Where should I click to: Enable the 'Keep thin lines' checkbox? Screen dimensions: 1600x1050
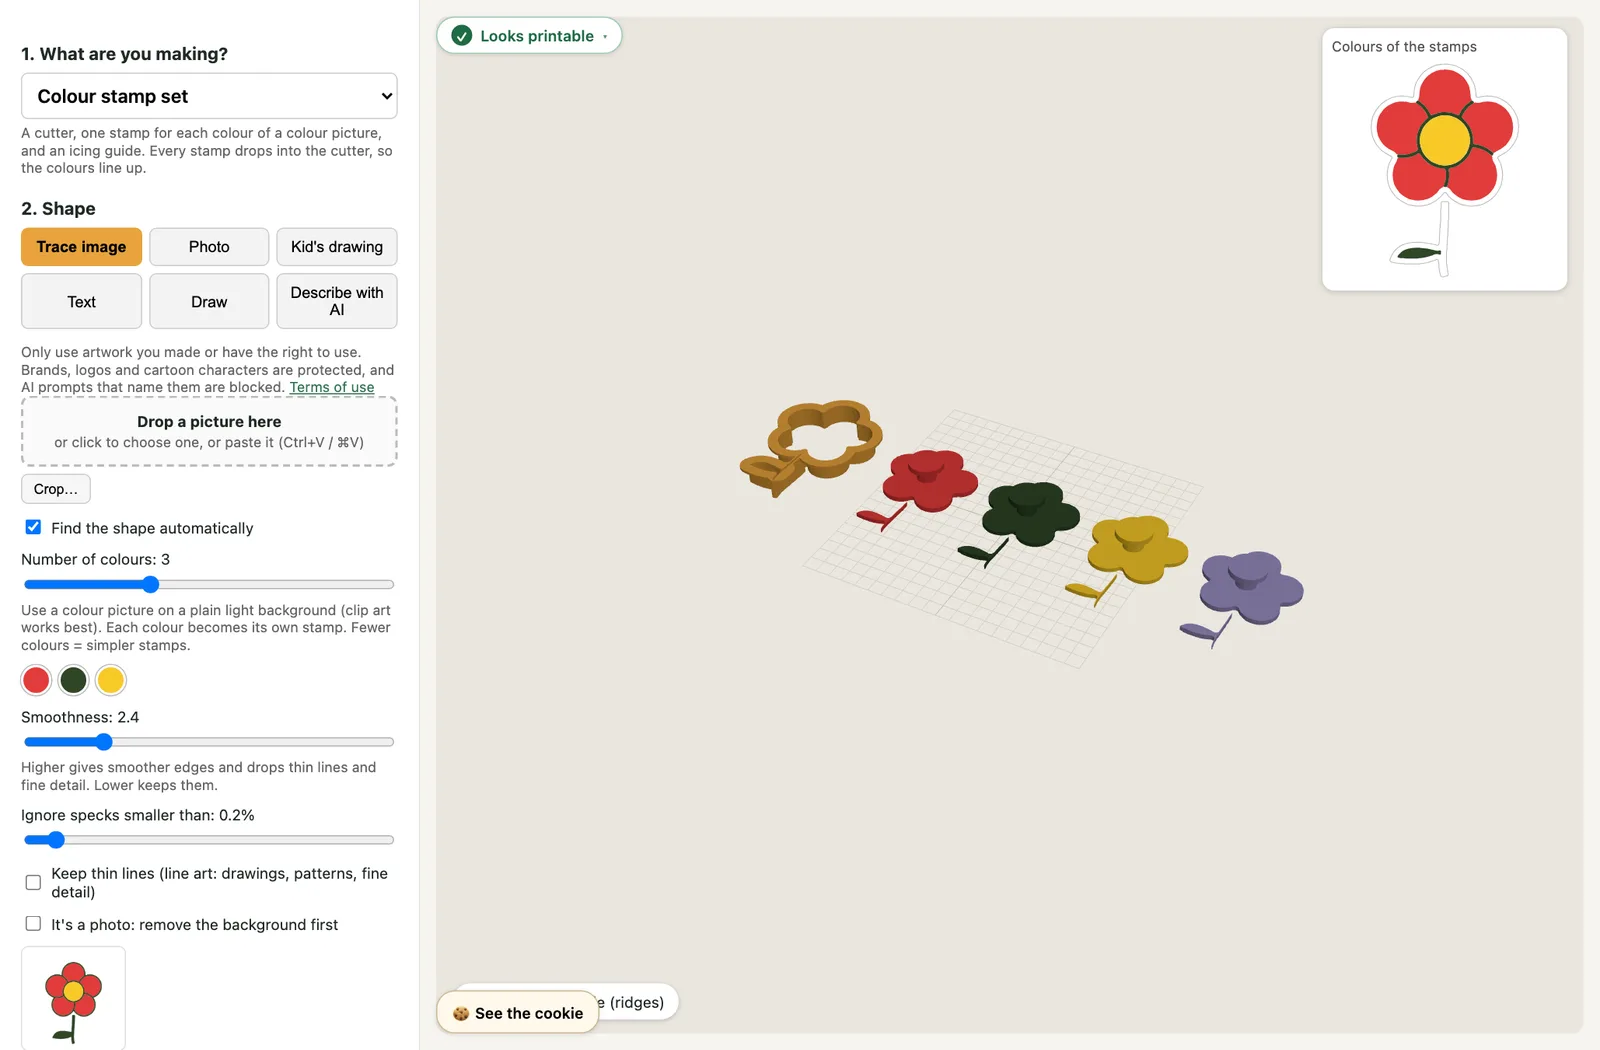(33, 882)
